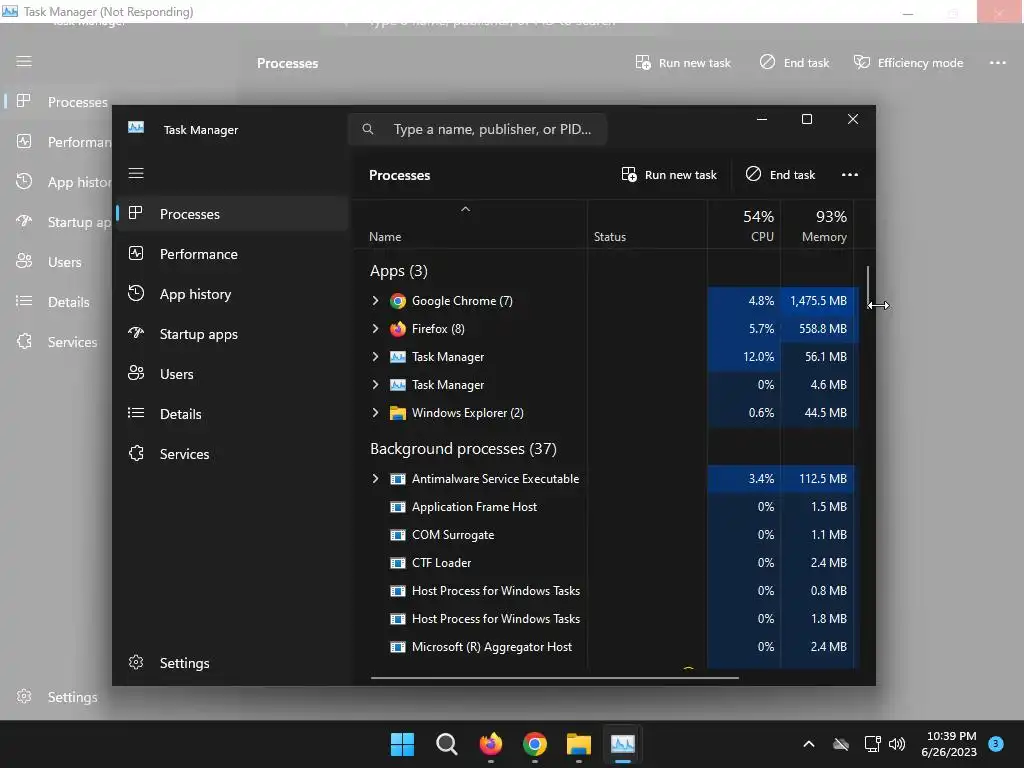This screenshot has width=1024, height=768.
Task: Click the Windows Explorer folder icon in process list
Action: pos(398,413)
